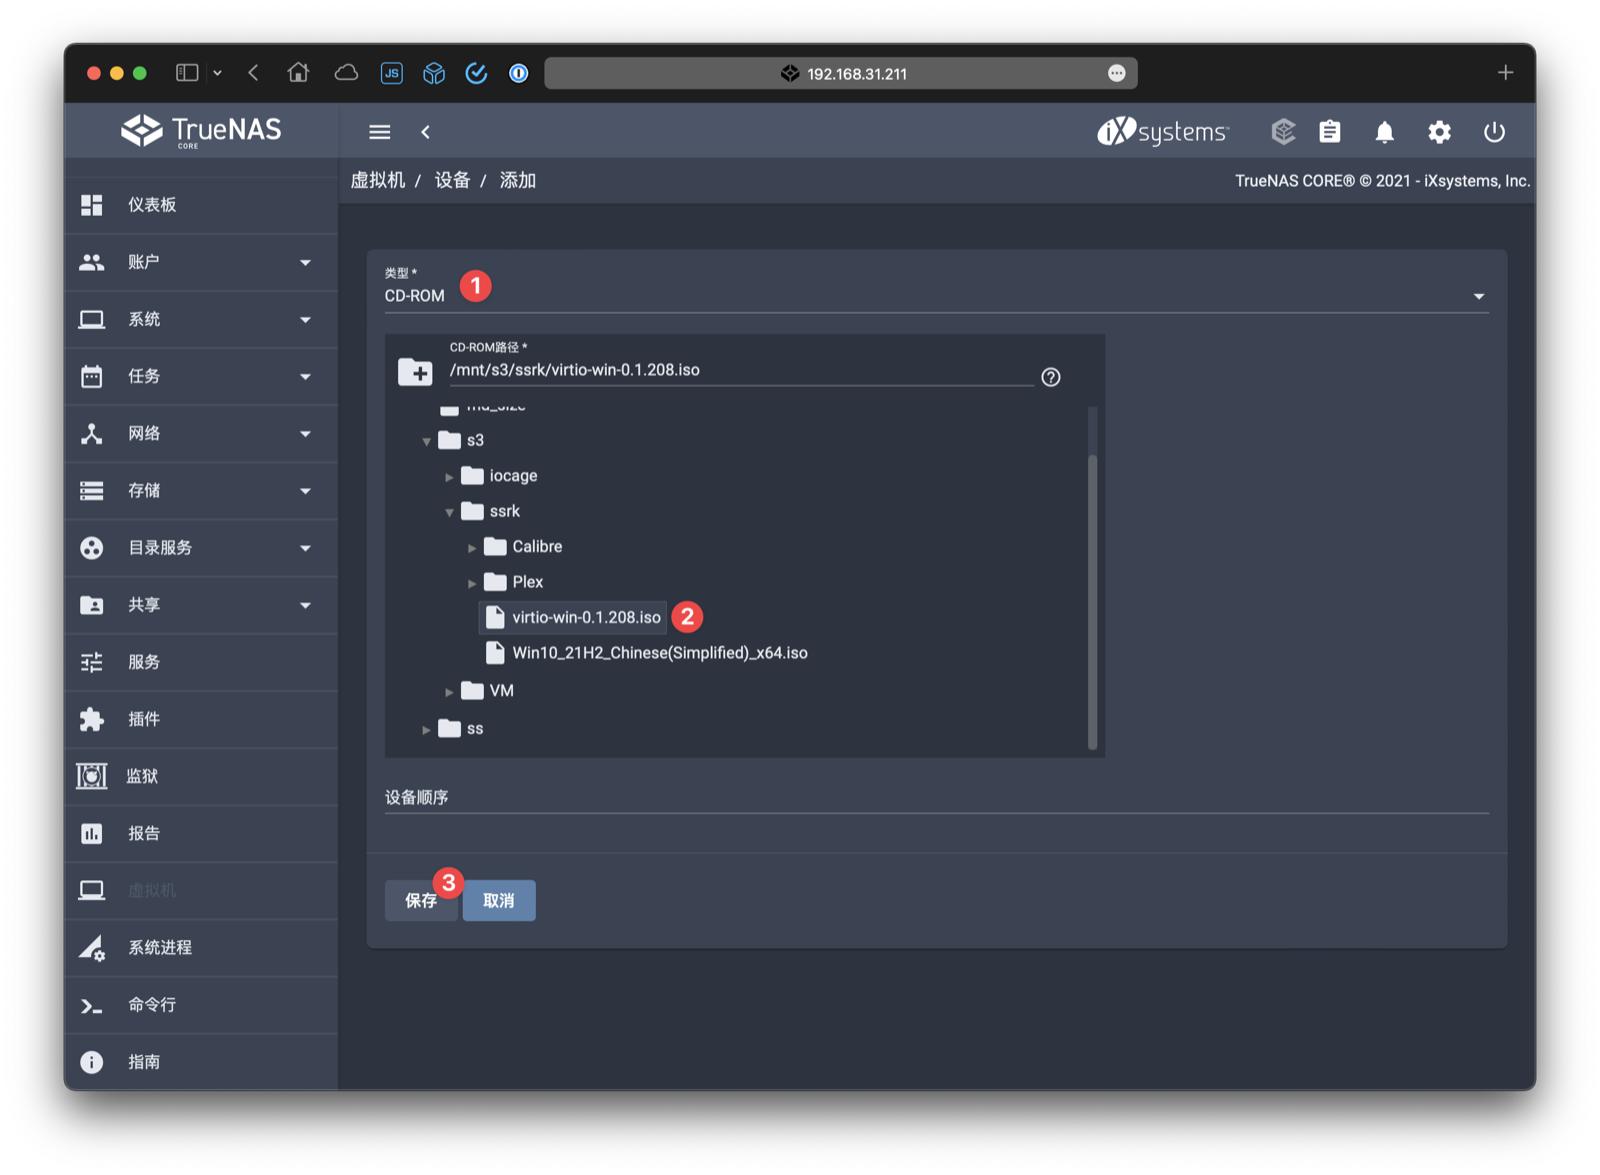Select the Win10_21H2 ISO file
The image size is (1600, 1175).
[x=660, y=652]
